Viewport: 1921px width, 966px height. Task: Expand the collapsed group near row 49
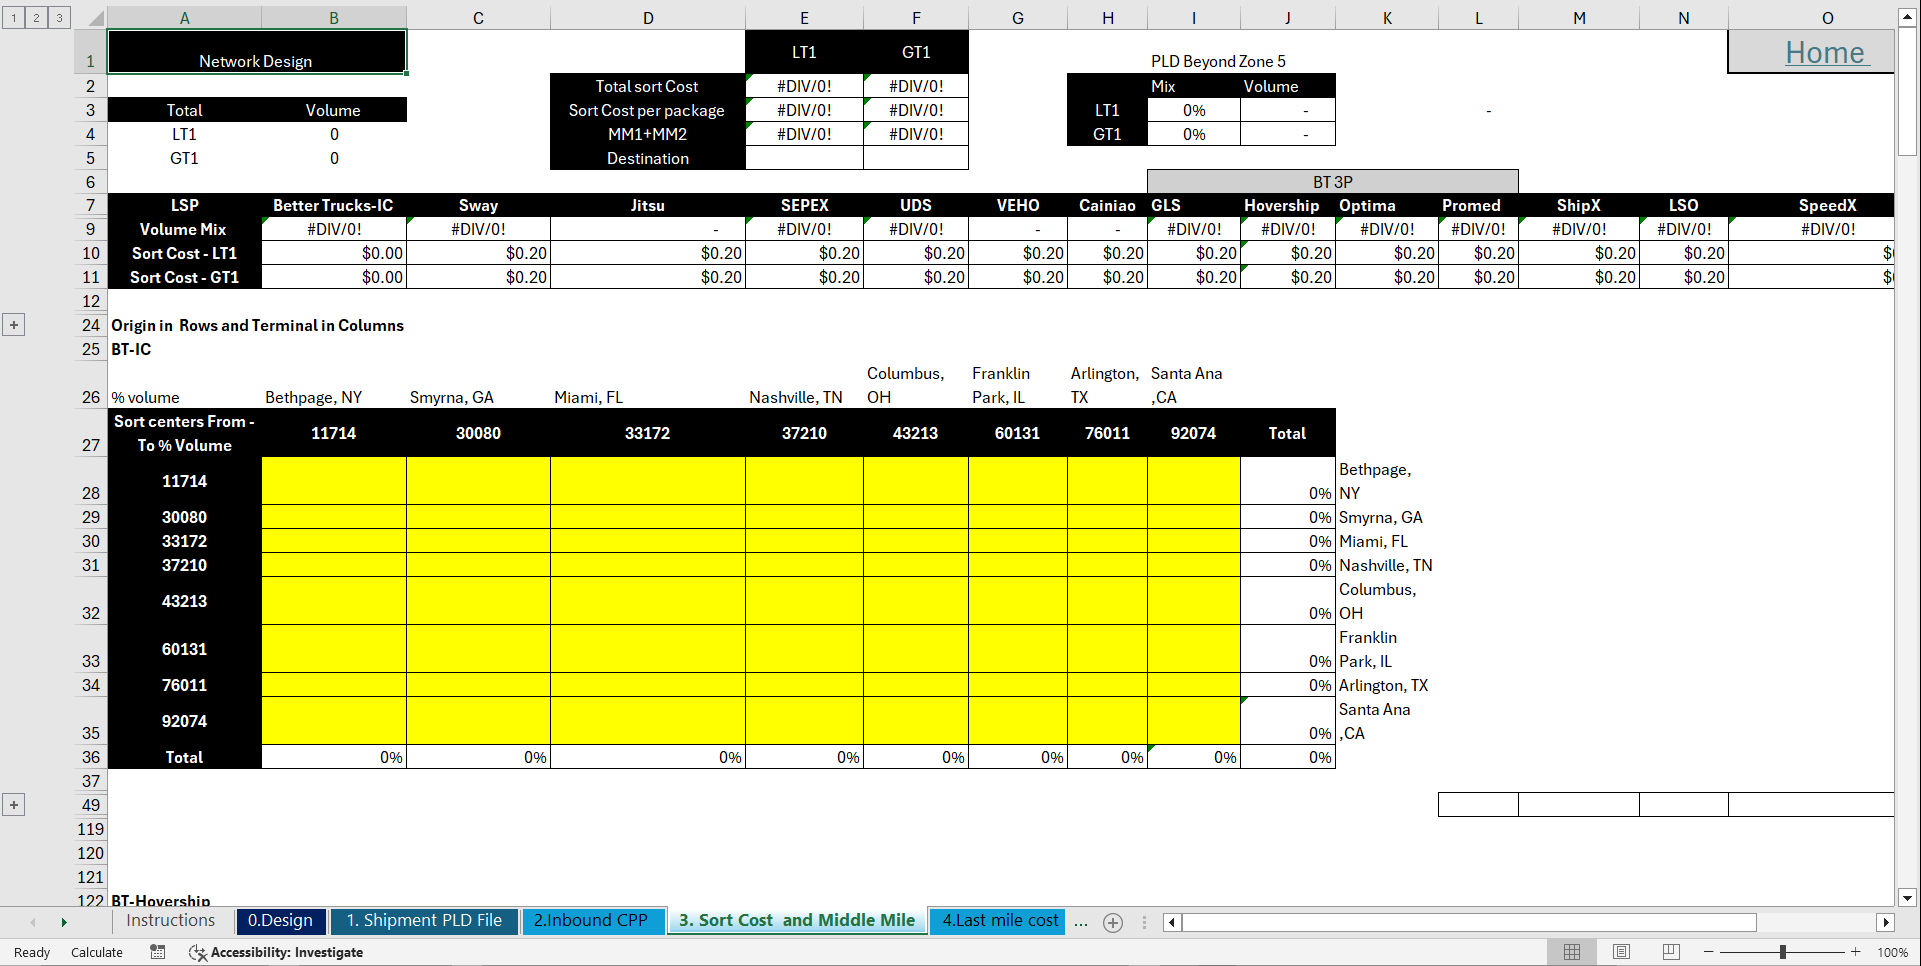(x=13, y=804)
